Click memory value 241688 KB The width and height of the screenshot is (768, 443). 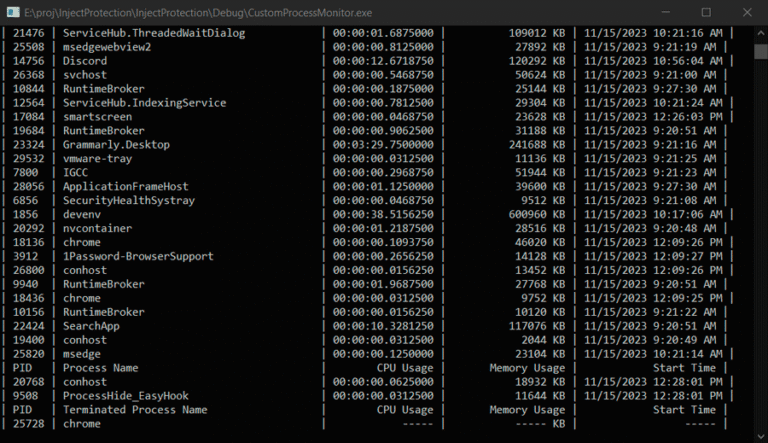pos(536,145)
